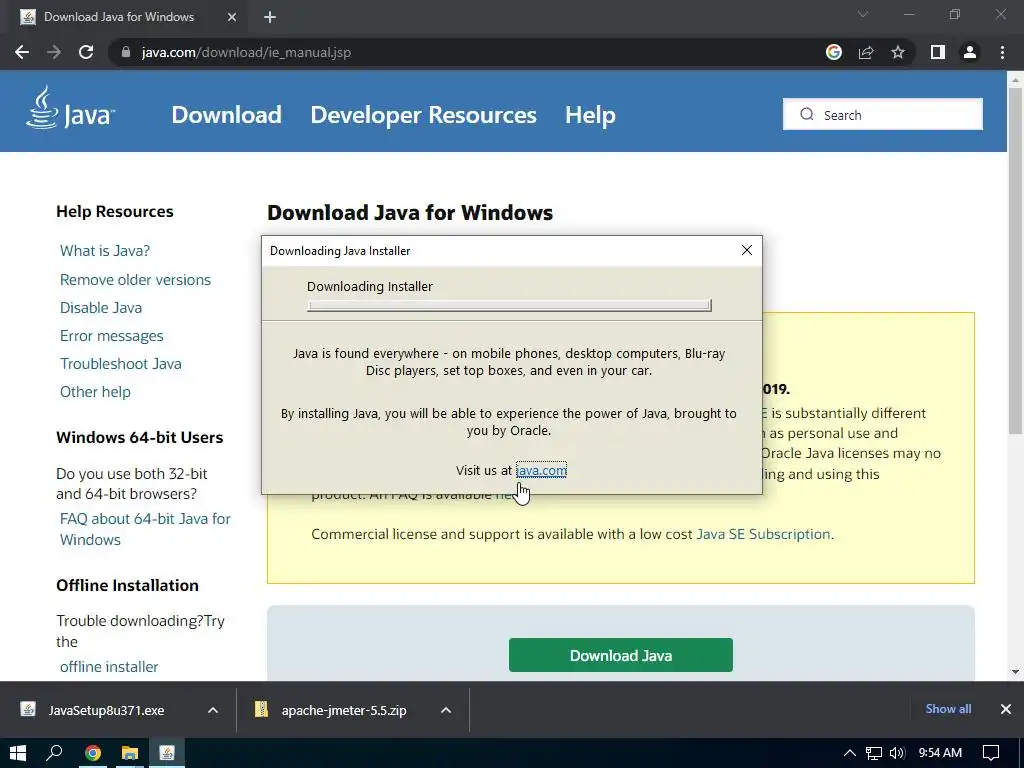
Task: Open the Windows Start menu
Action: pyautogui.click(x=18, y=753)
